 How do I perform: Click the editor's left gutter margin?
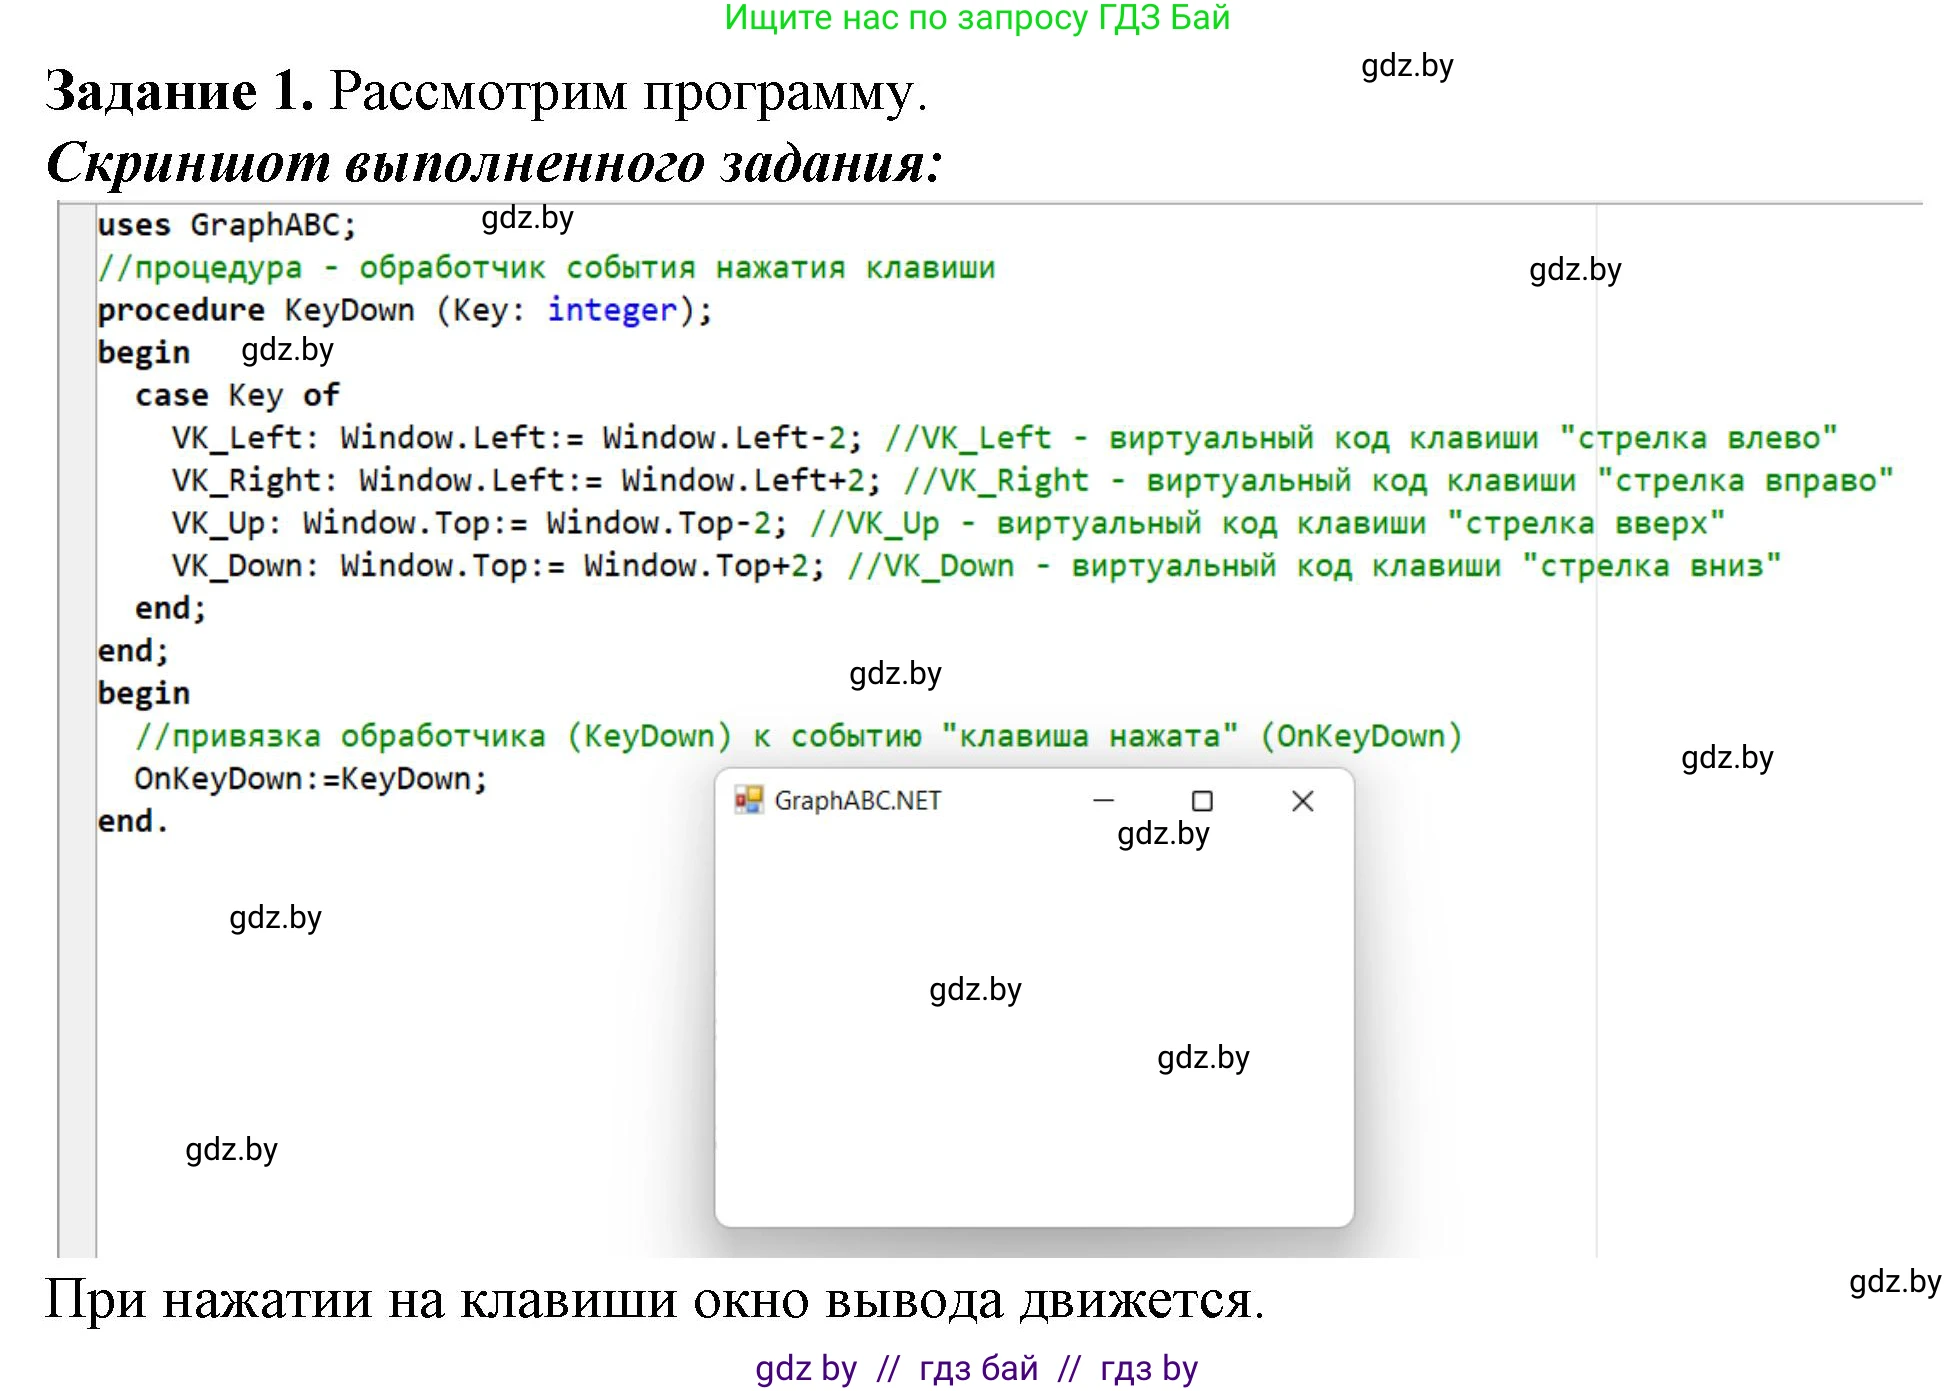point(77,700)
